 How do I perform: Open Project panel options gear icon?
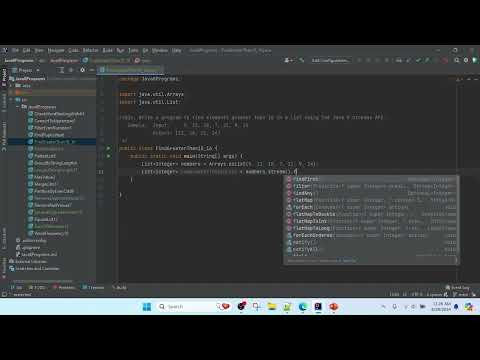[82, 70]
